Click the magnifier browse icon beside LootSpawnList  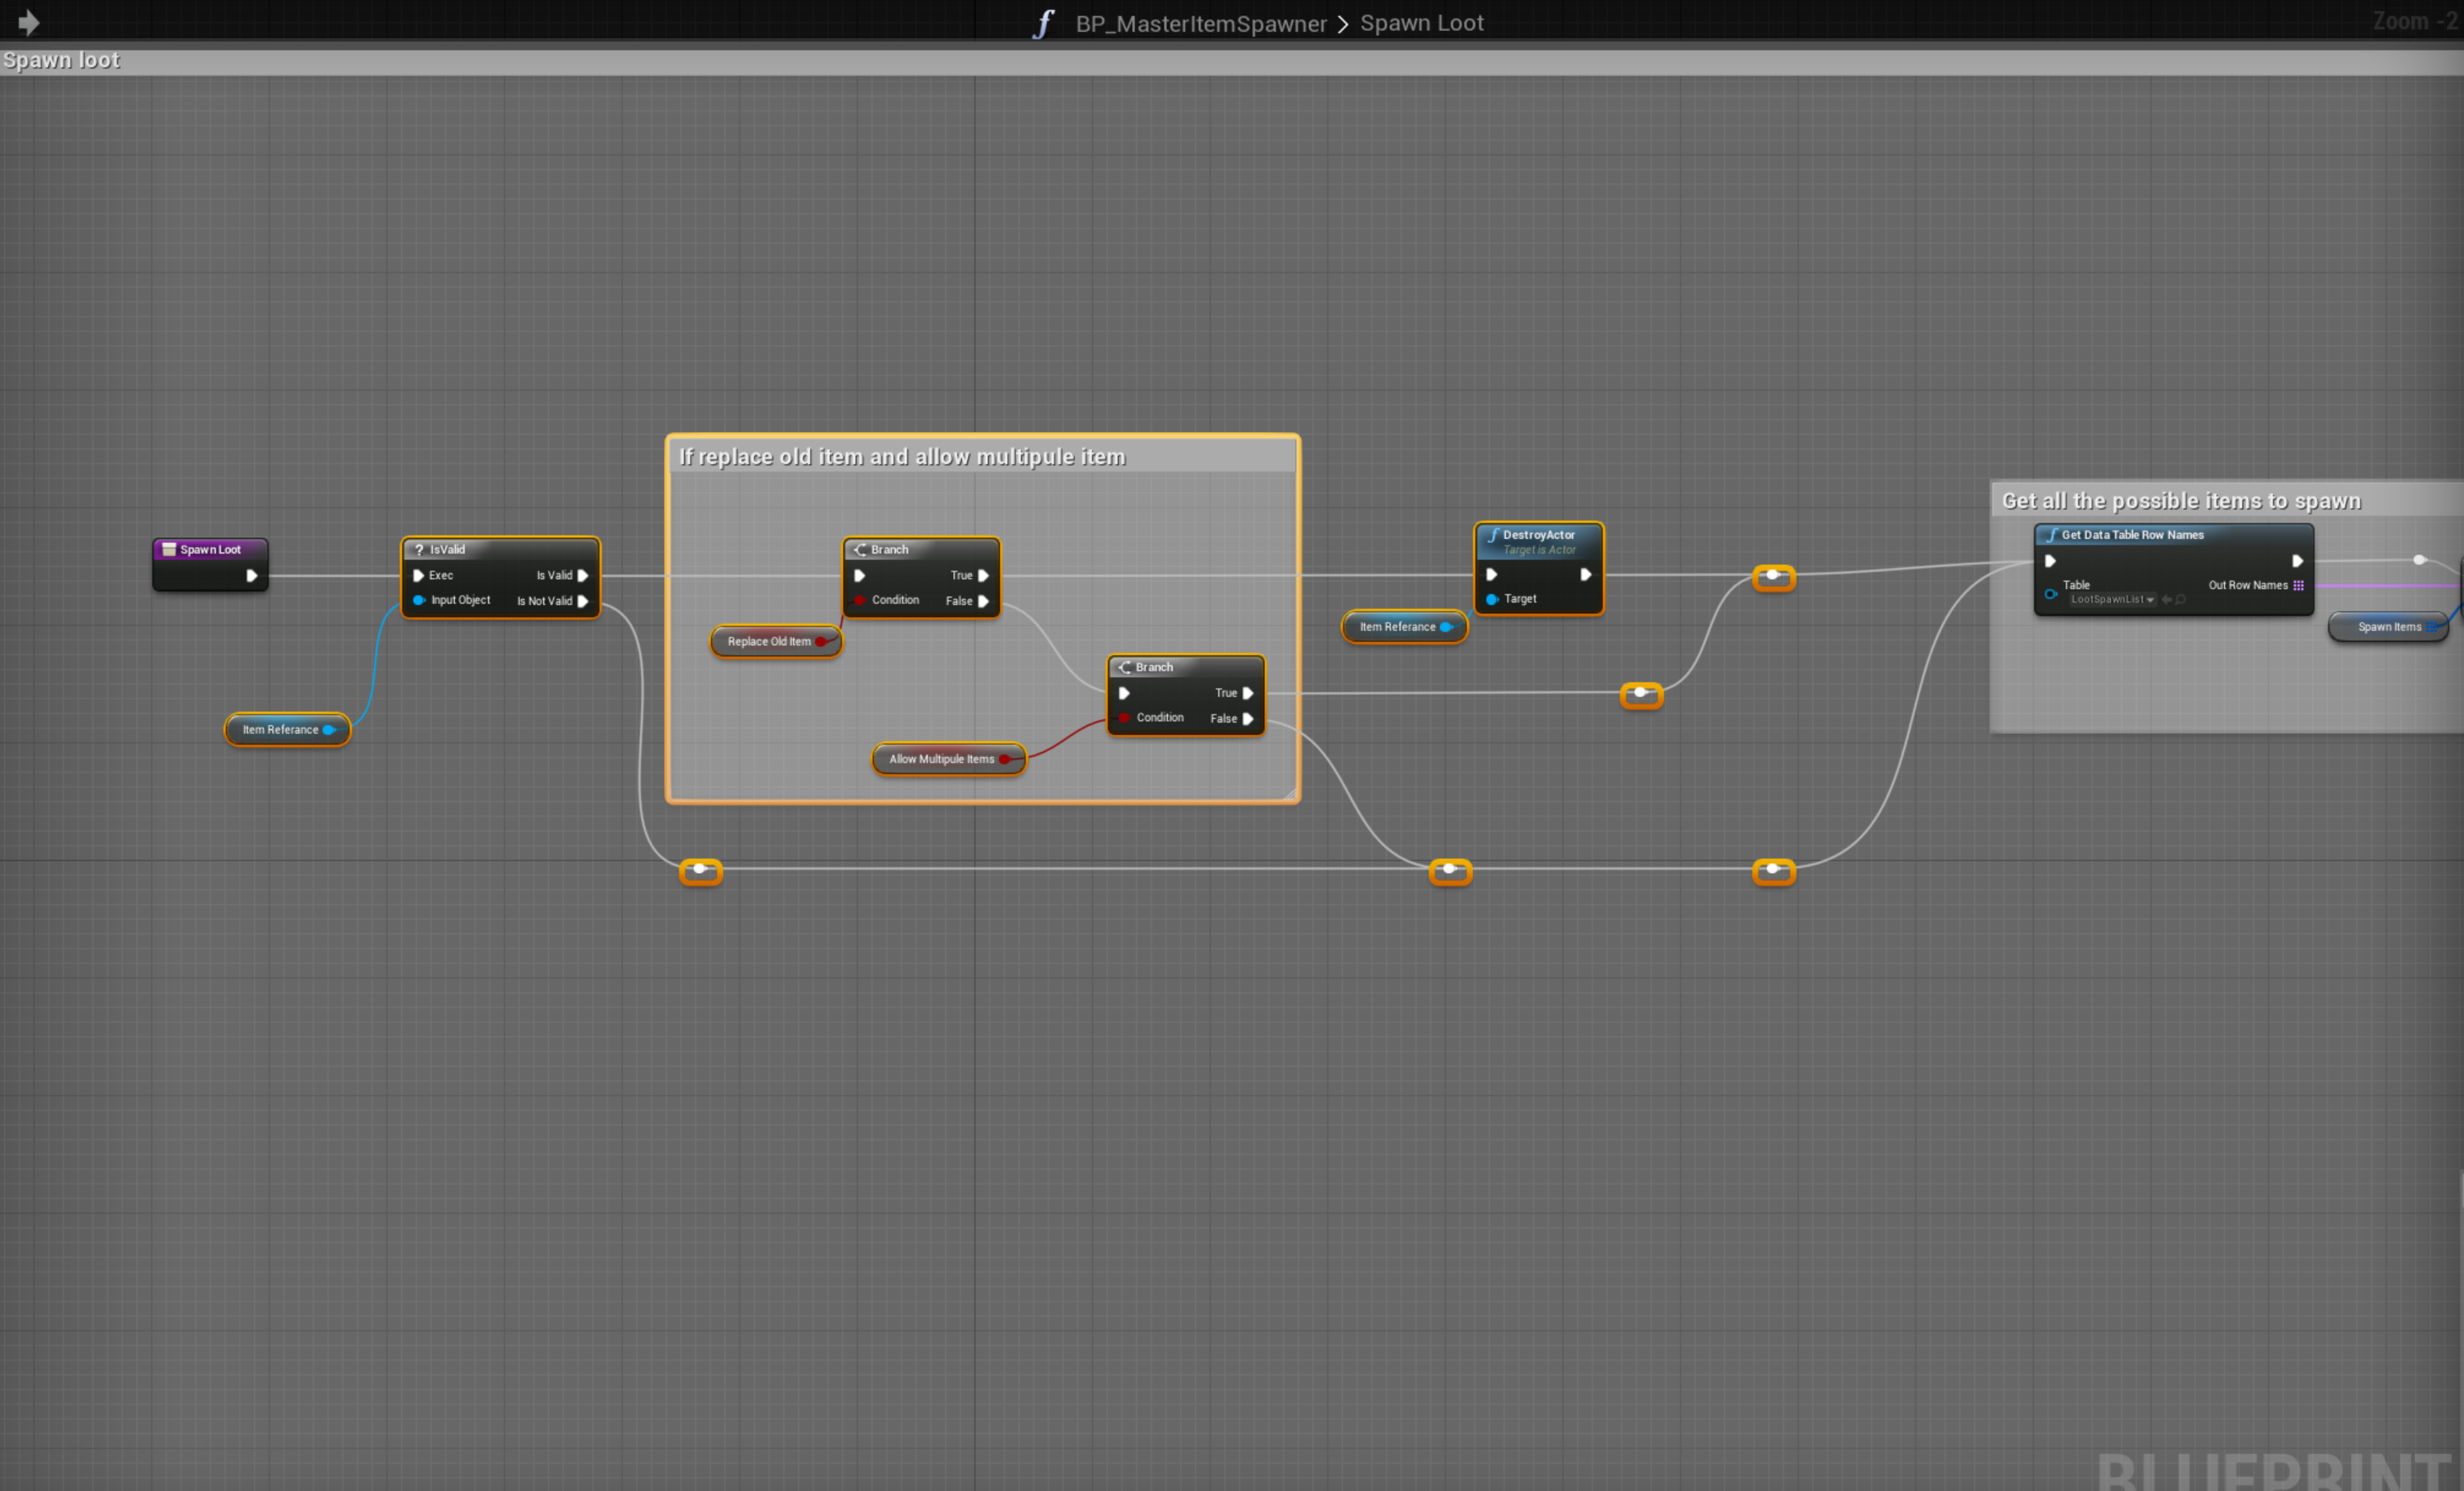click(x=2181, y=600)
